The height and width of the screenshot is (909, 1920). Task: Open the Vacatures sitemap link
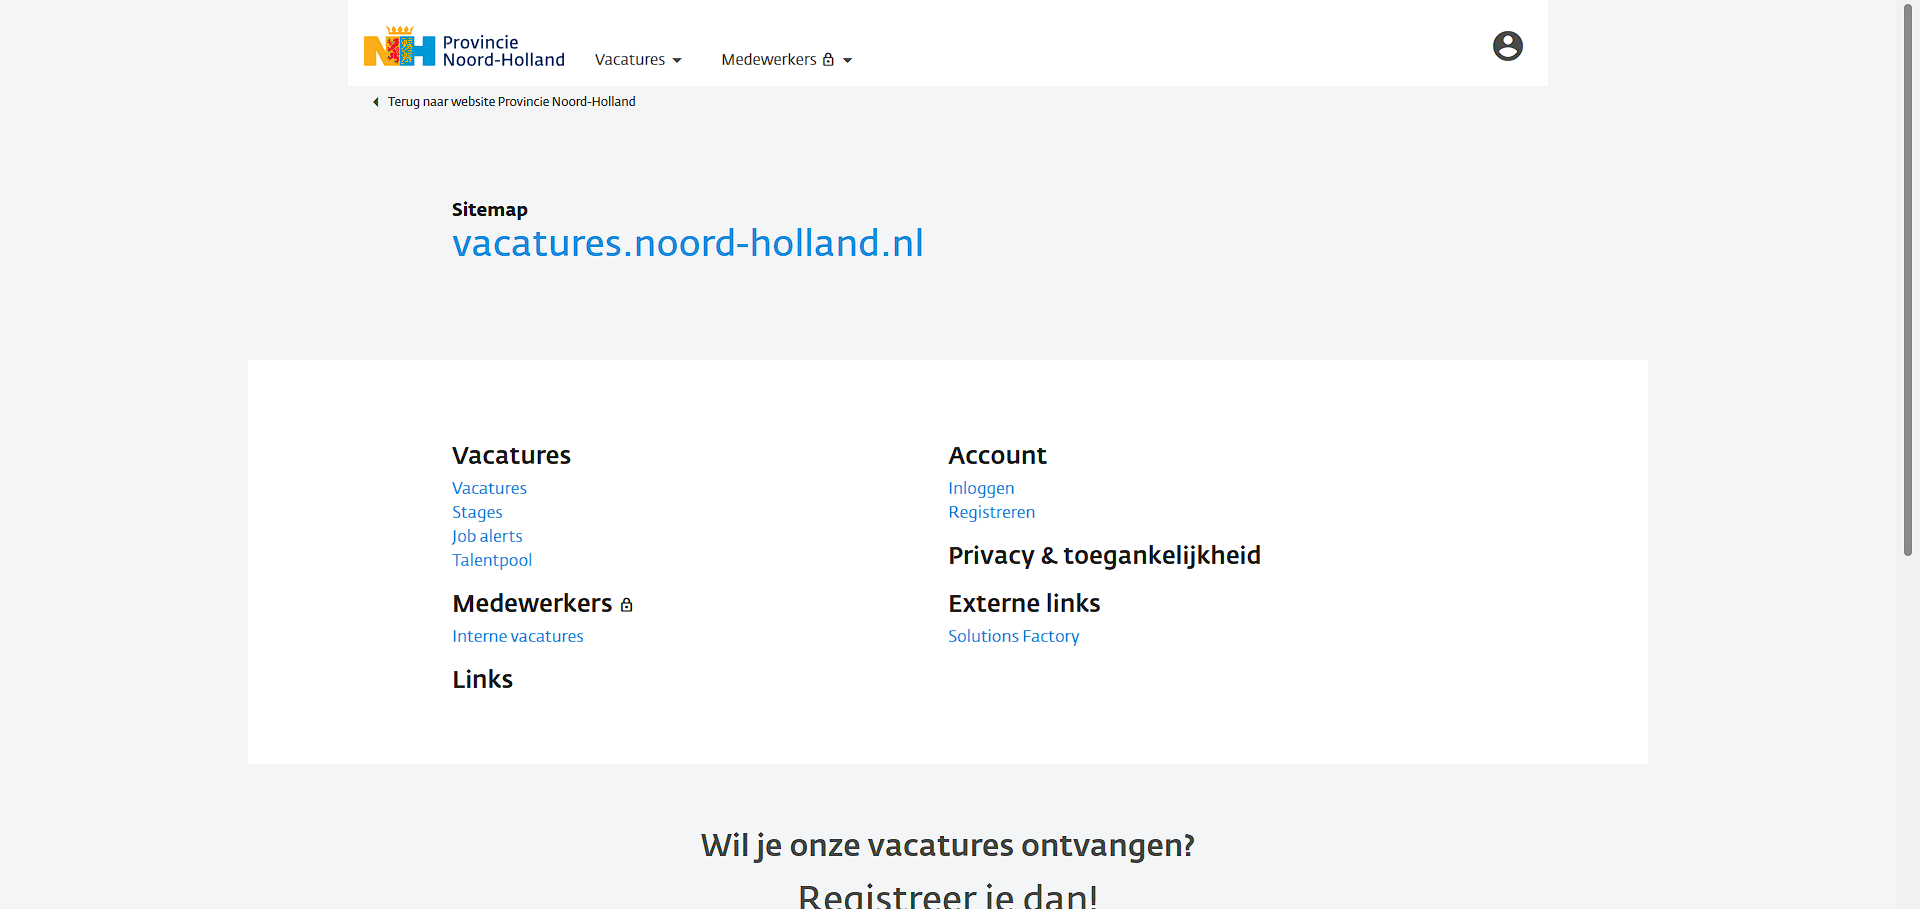[489, 488]
